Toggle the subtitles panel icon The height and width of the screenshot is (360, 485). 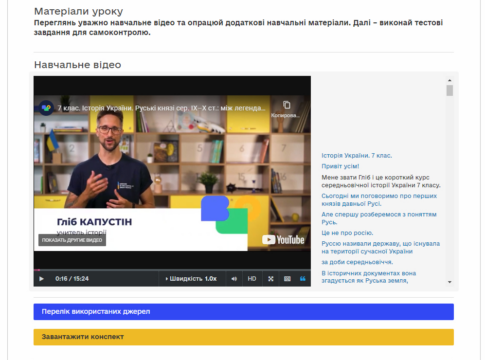287,279
